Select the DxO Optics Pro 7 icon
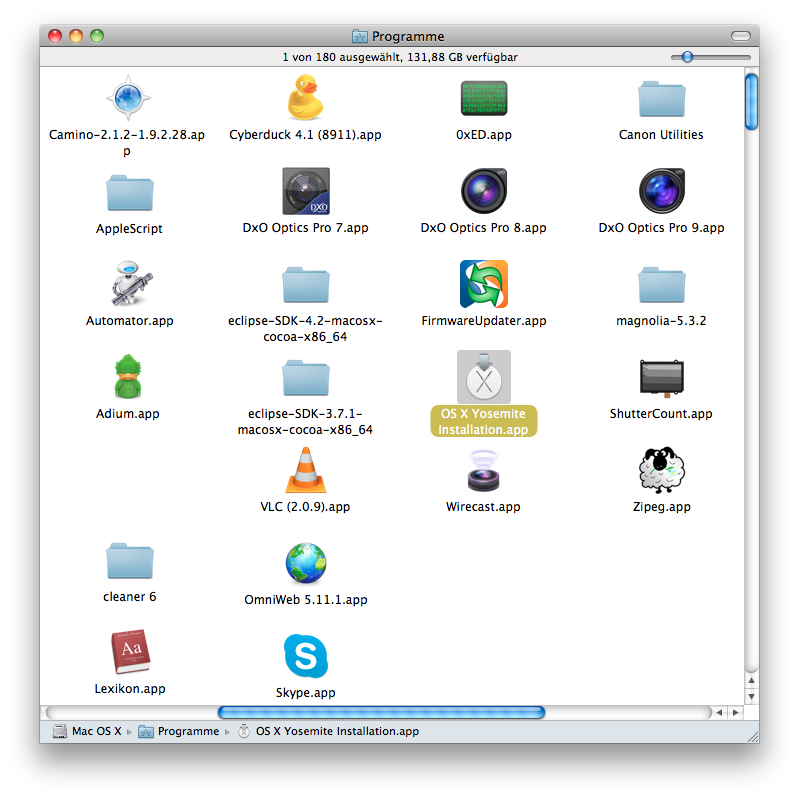 pyautogui.click(x=306, y=191)
